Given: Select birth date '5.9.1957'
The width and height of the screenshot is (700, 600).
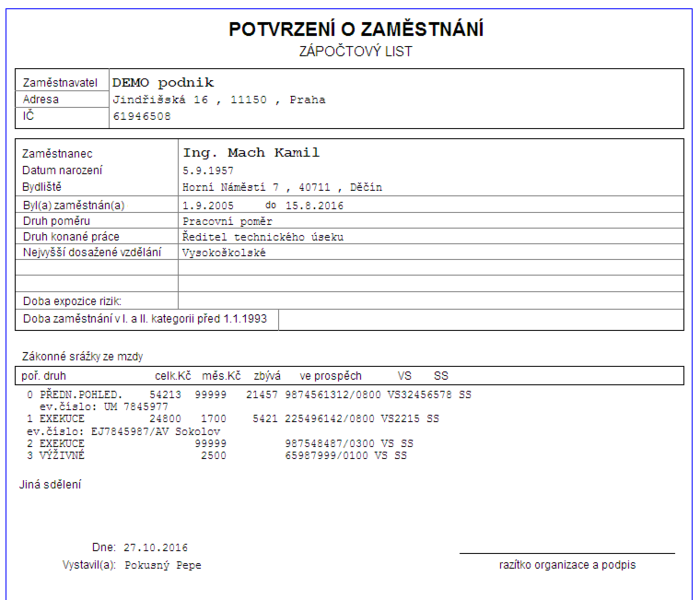Looking at the screenshot, I should pyautogui.click(x=208, y=171).
